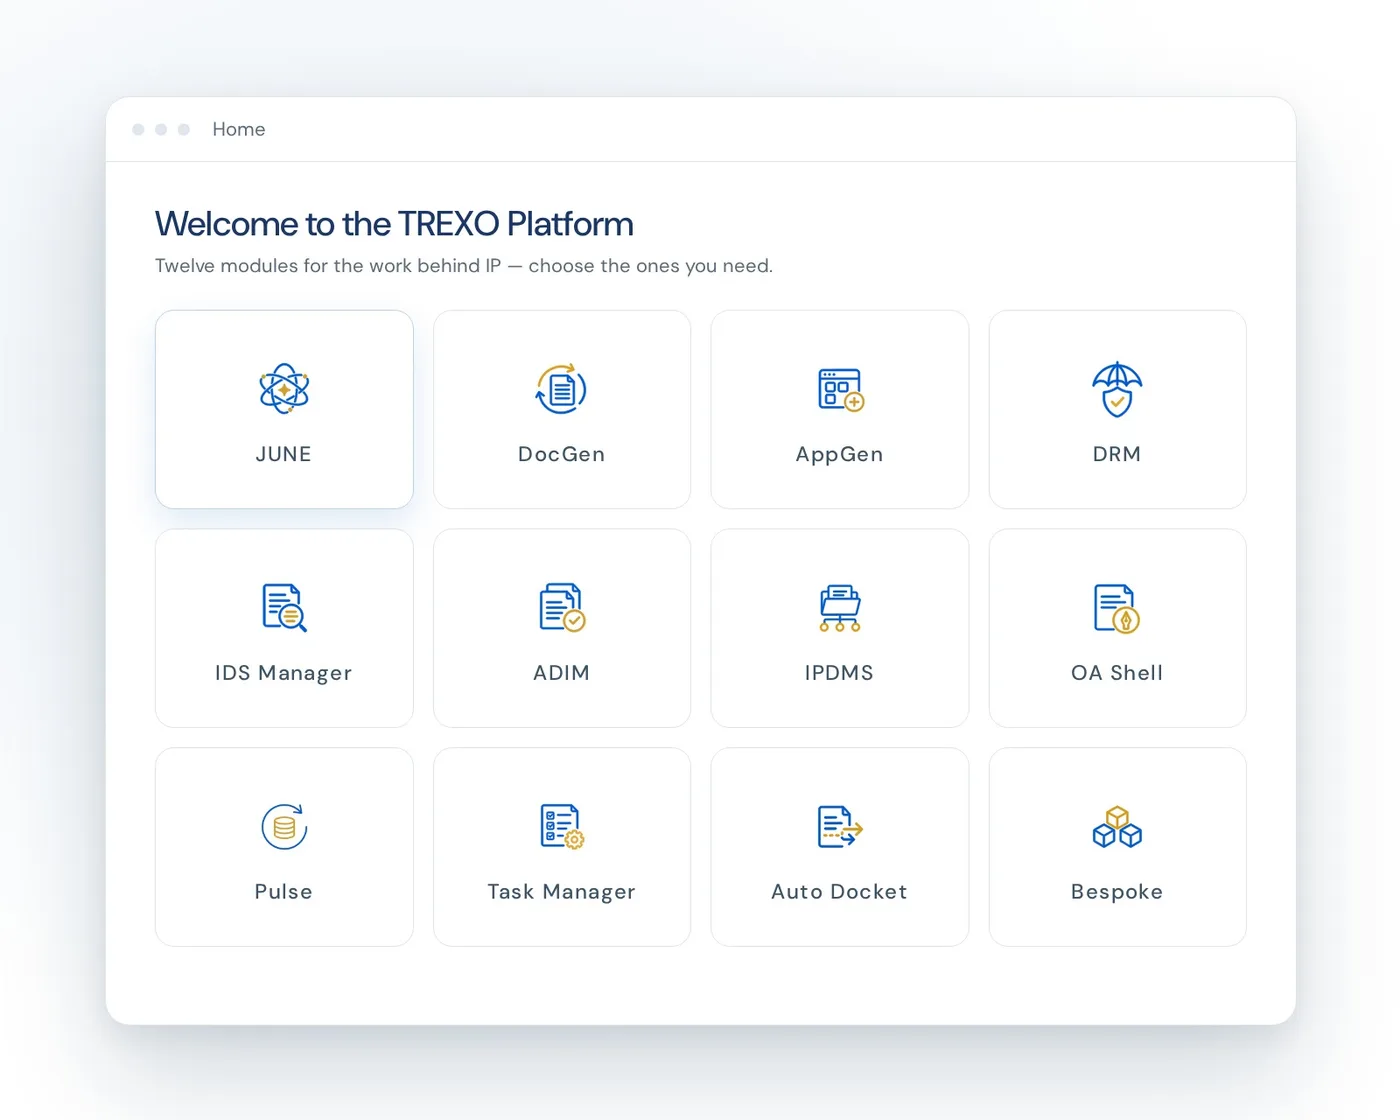The width and height of the screenshot is (1400, 1120).
Task: Select the AppGen window-plus icon
Action: (x=840, y=389)
